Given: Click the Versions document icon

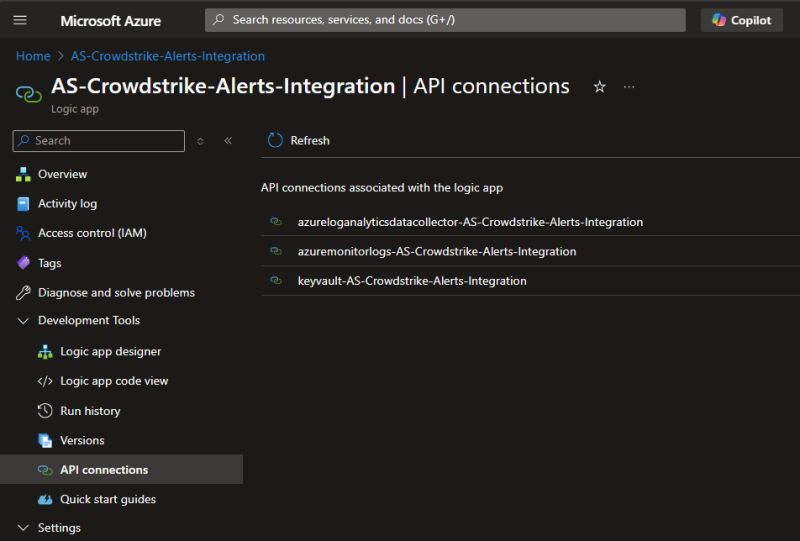Looking at the screenshot, I should pos(45,440).
